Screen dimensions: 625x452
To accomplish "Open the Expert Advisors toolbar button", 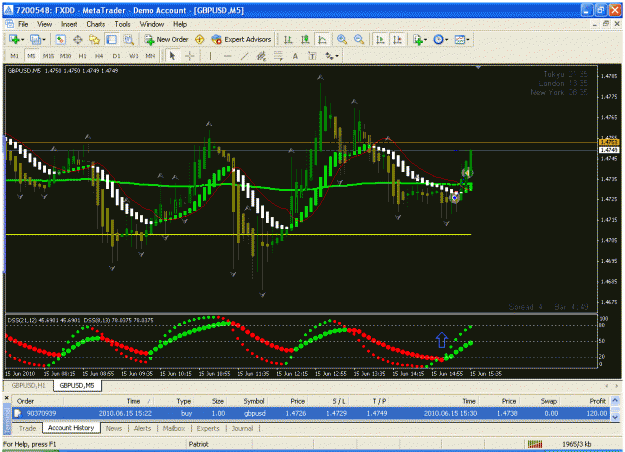I will [x=241, y=39].
